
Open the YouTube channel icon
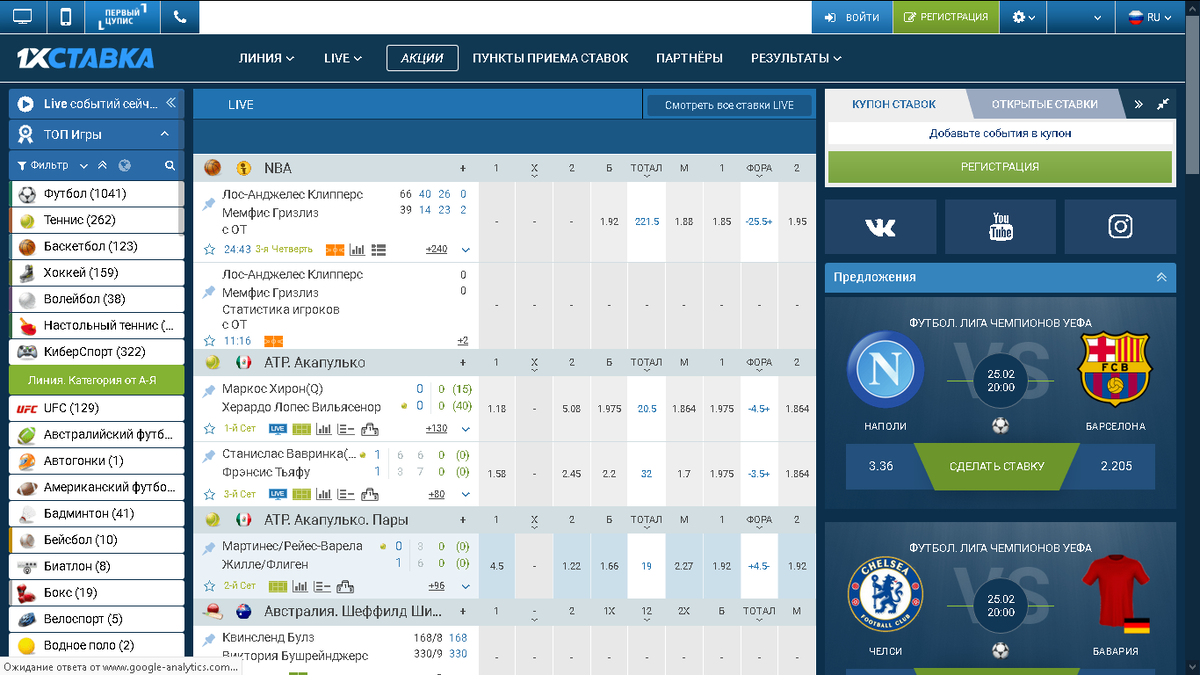pos(1000,227)
